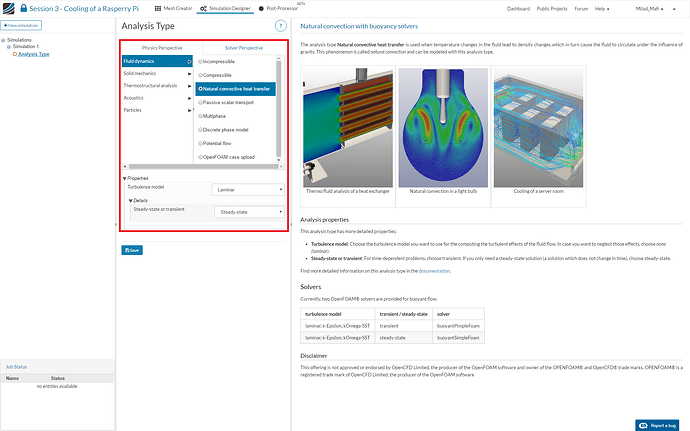The height and width of the screenshot is (431, 690).
Task: Open the Help dropdown menu
Action: [602, 9]
